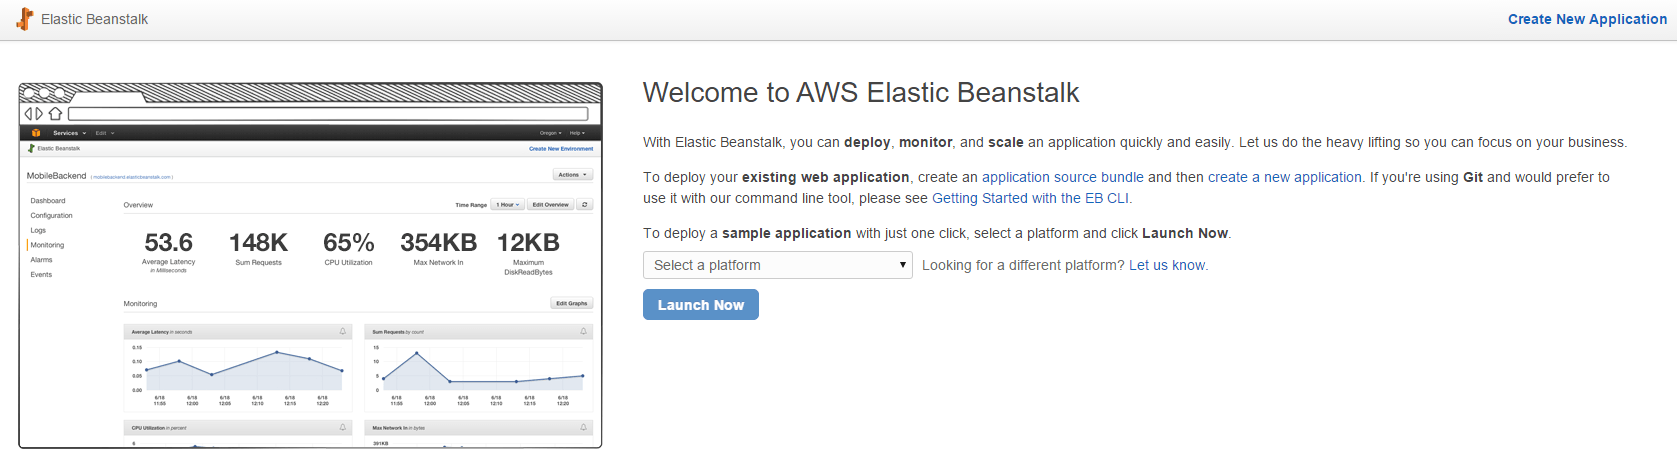This screenshot has height=464, width=1677.
Task: Click the back arrow in illustration browser
Action: tap(29, 114)
